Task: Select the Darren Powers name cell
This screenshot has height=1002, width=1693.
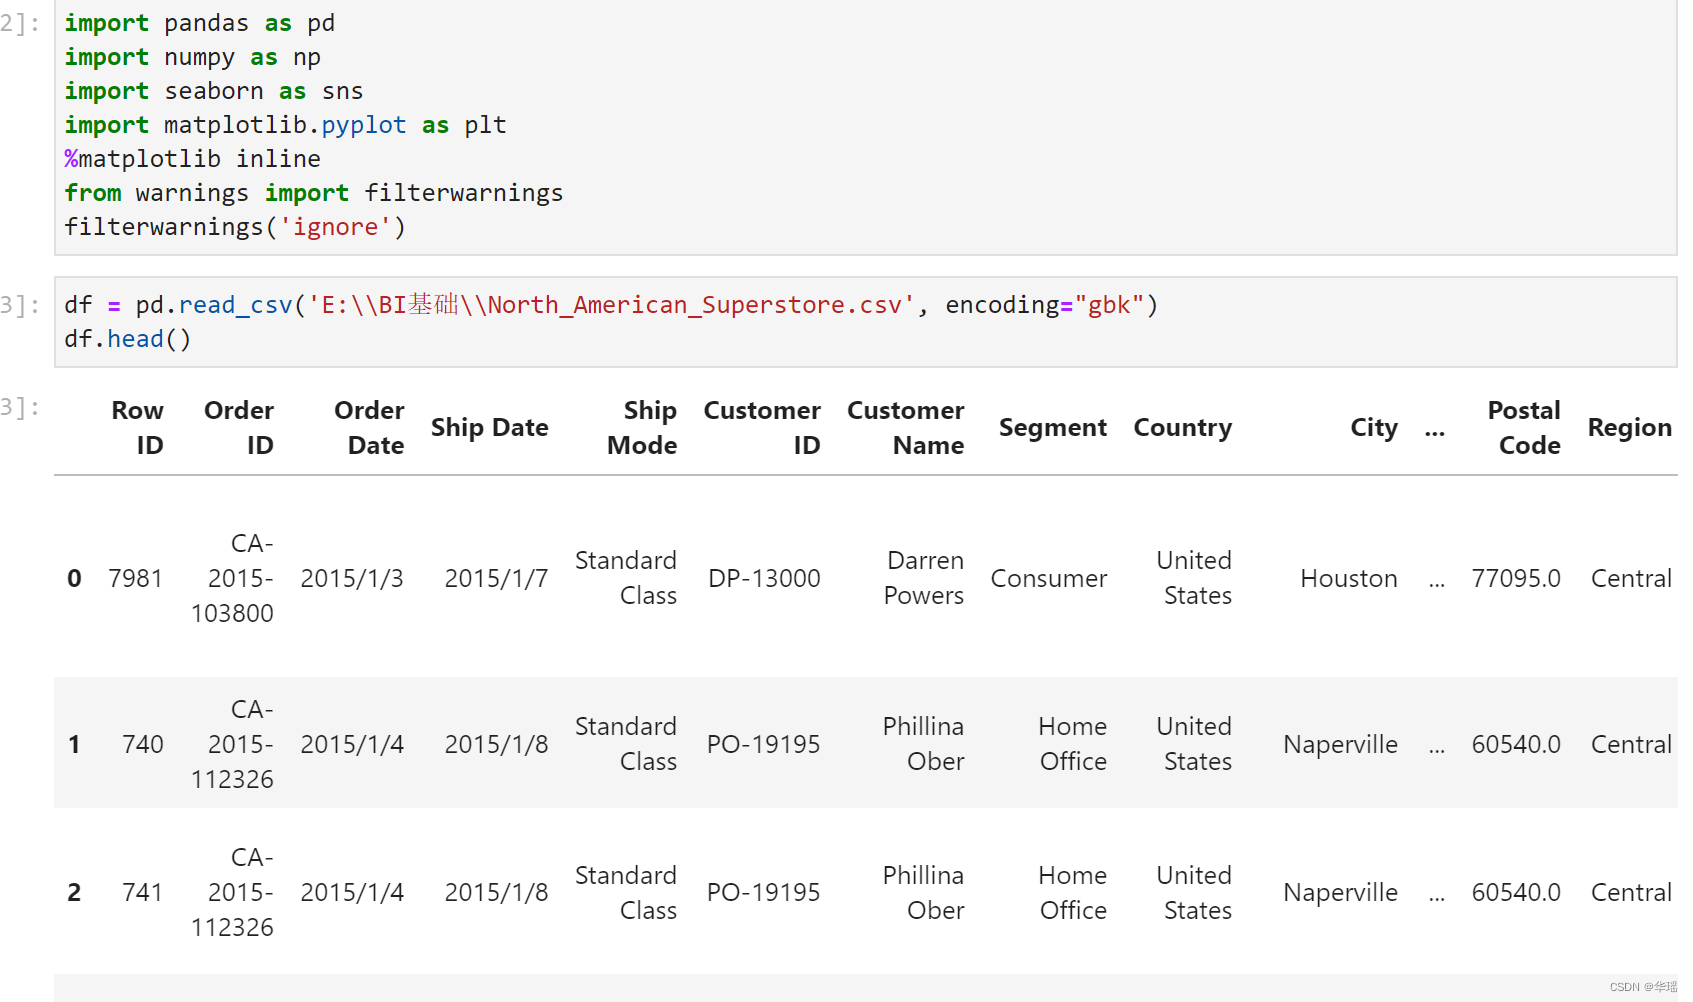Action: 924,578
